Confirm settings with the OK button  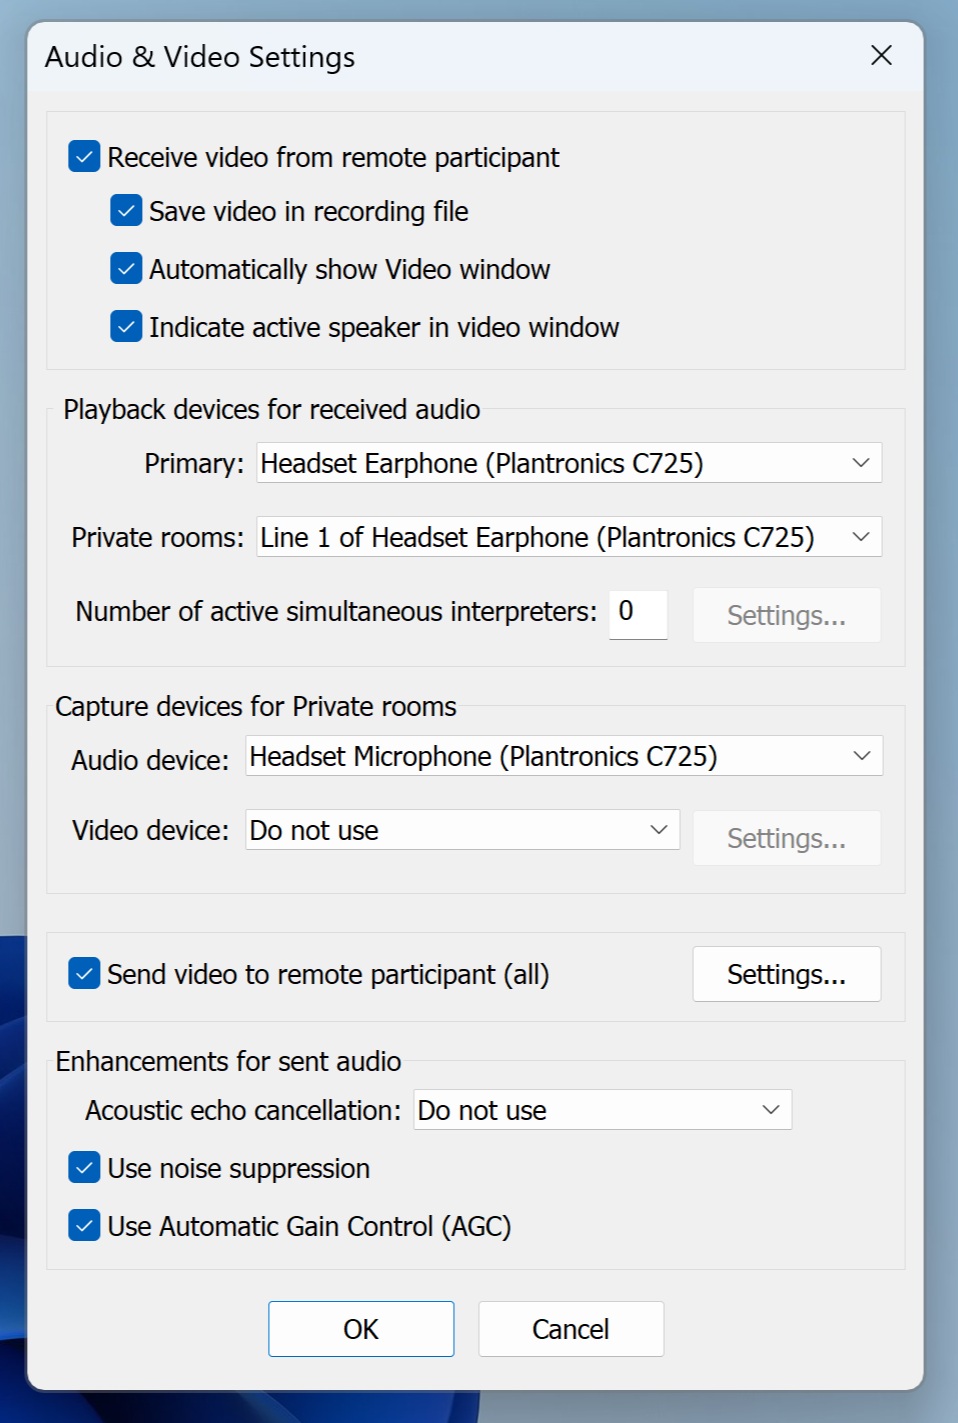pos(361,1329)
